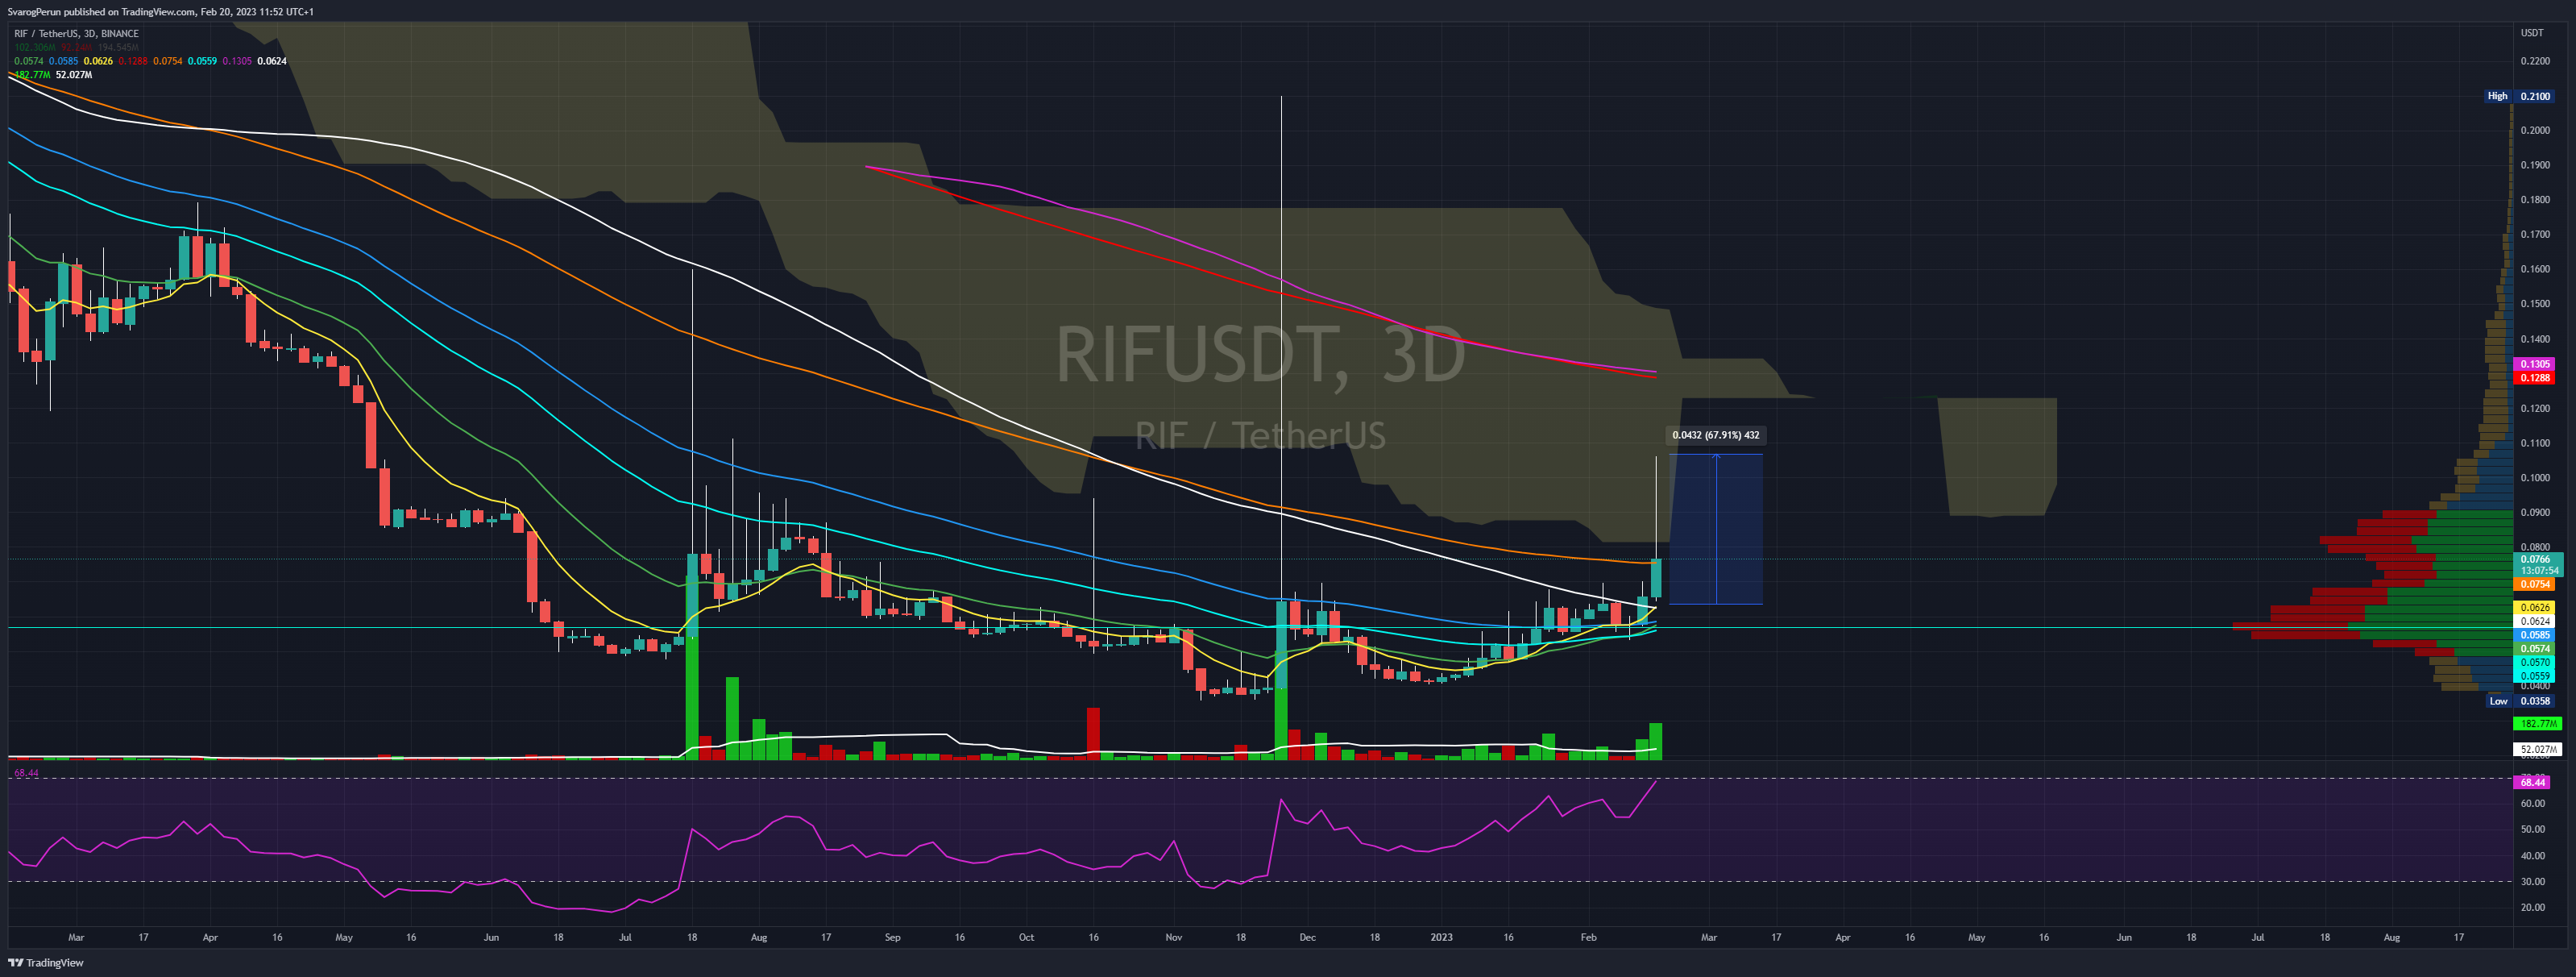This screenshot has height=977, width=2576.
Task: Click the red 92.24M legend value
Action: pyautogui.click(x=77, y=47)
